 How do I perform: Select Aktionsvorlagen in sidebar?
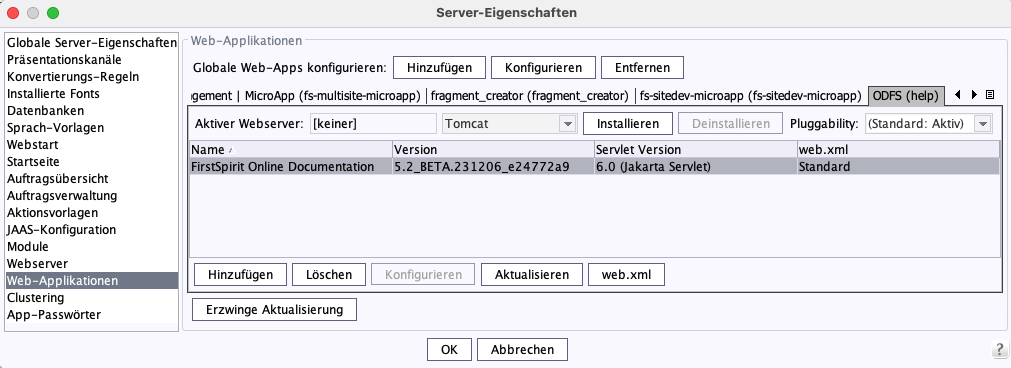92,213
